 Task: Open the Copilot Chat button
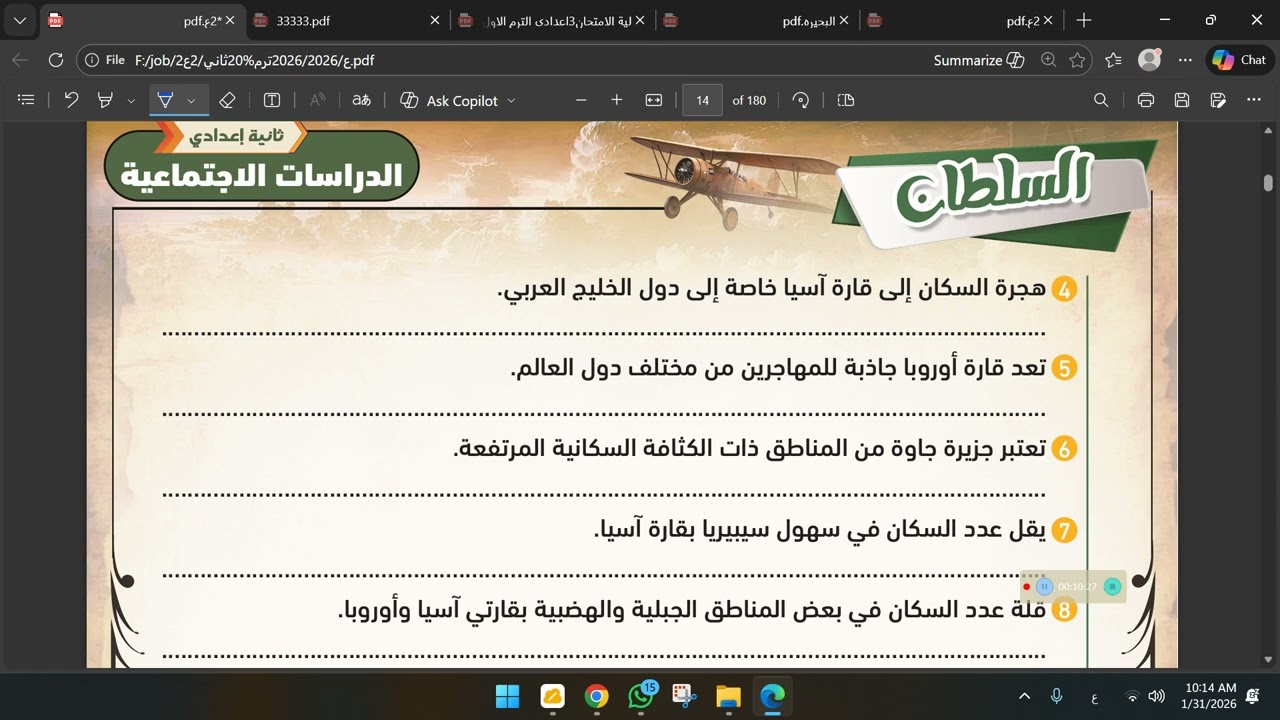1239,60
